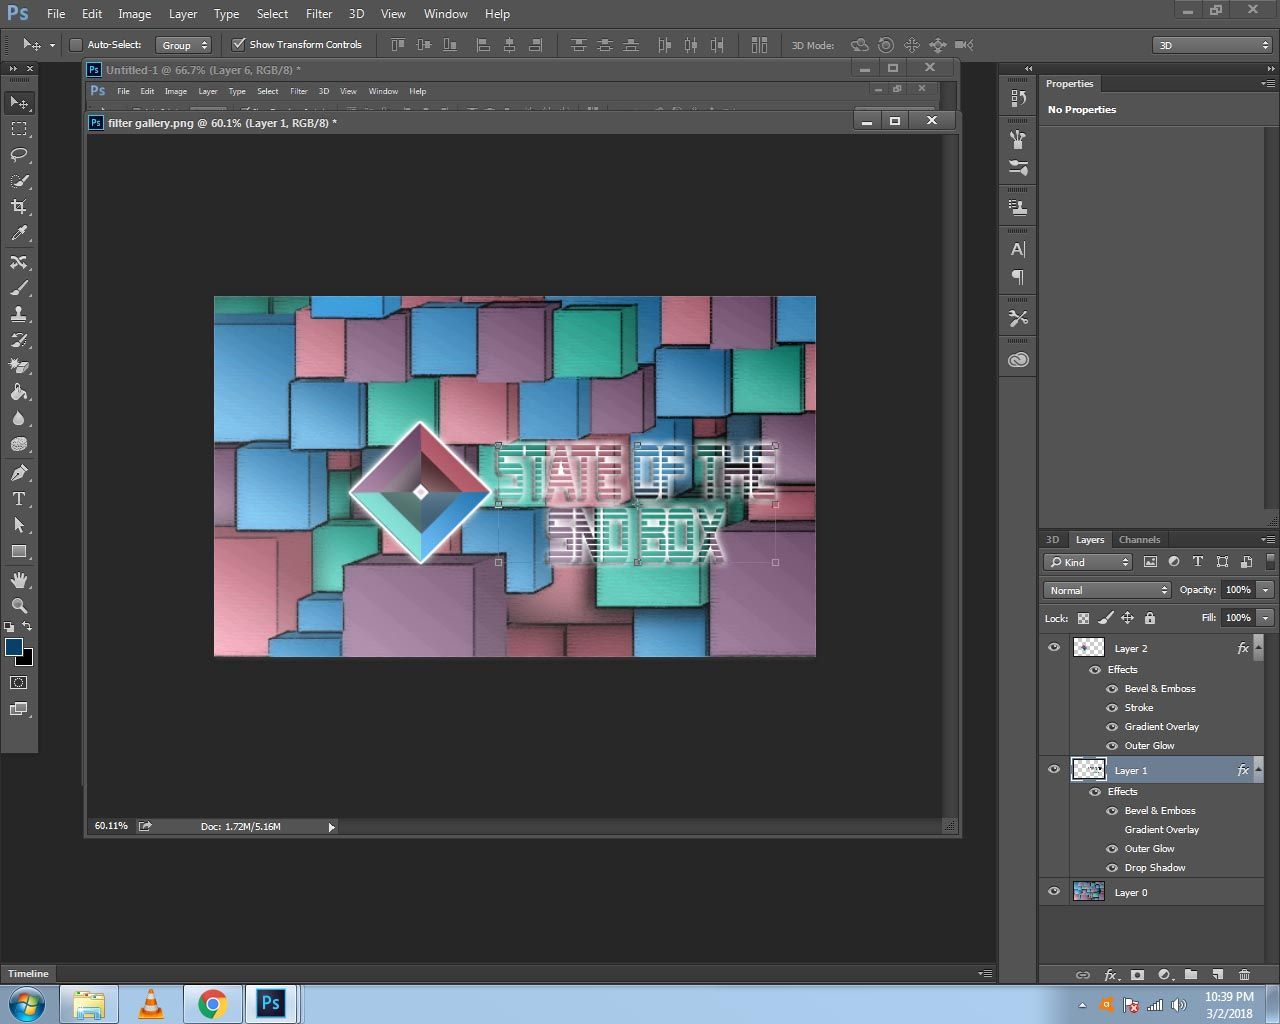
Task: Click the Delete layer trash icon
Action: coord(1244,974)
